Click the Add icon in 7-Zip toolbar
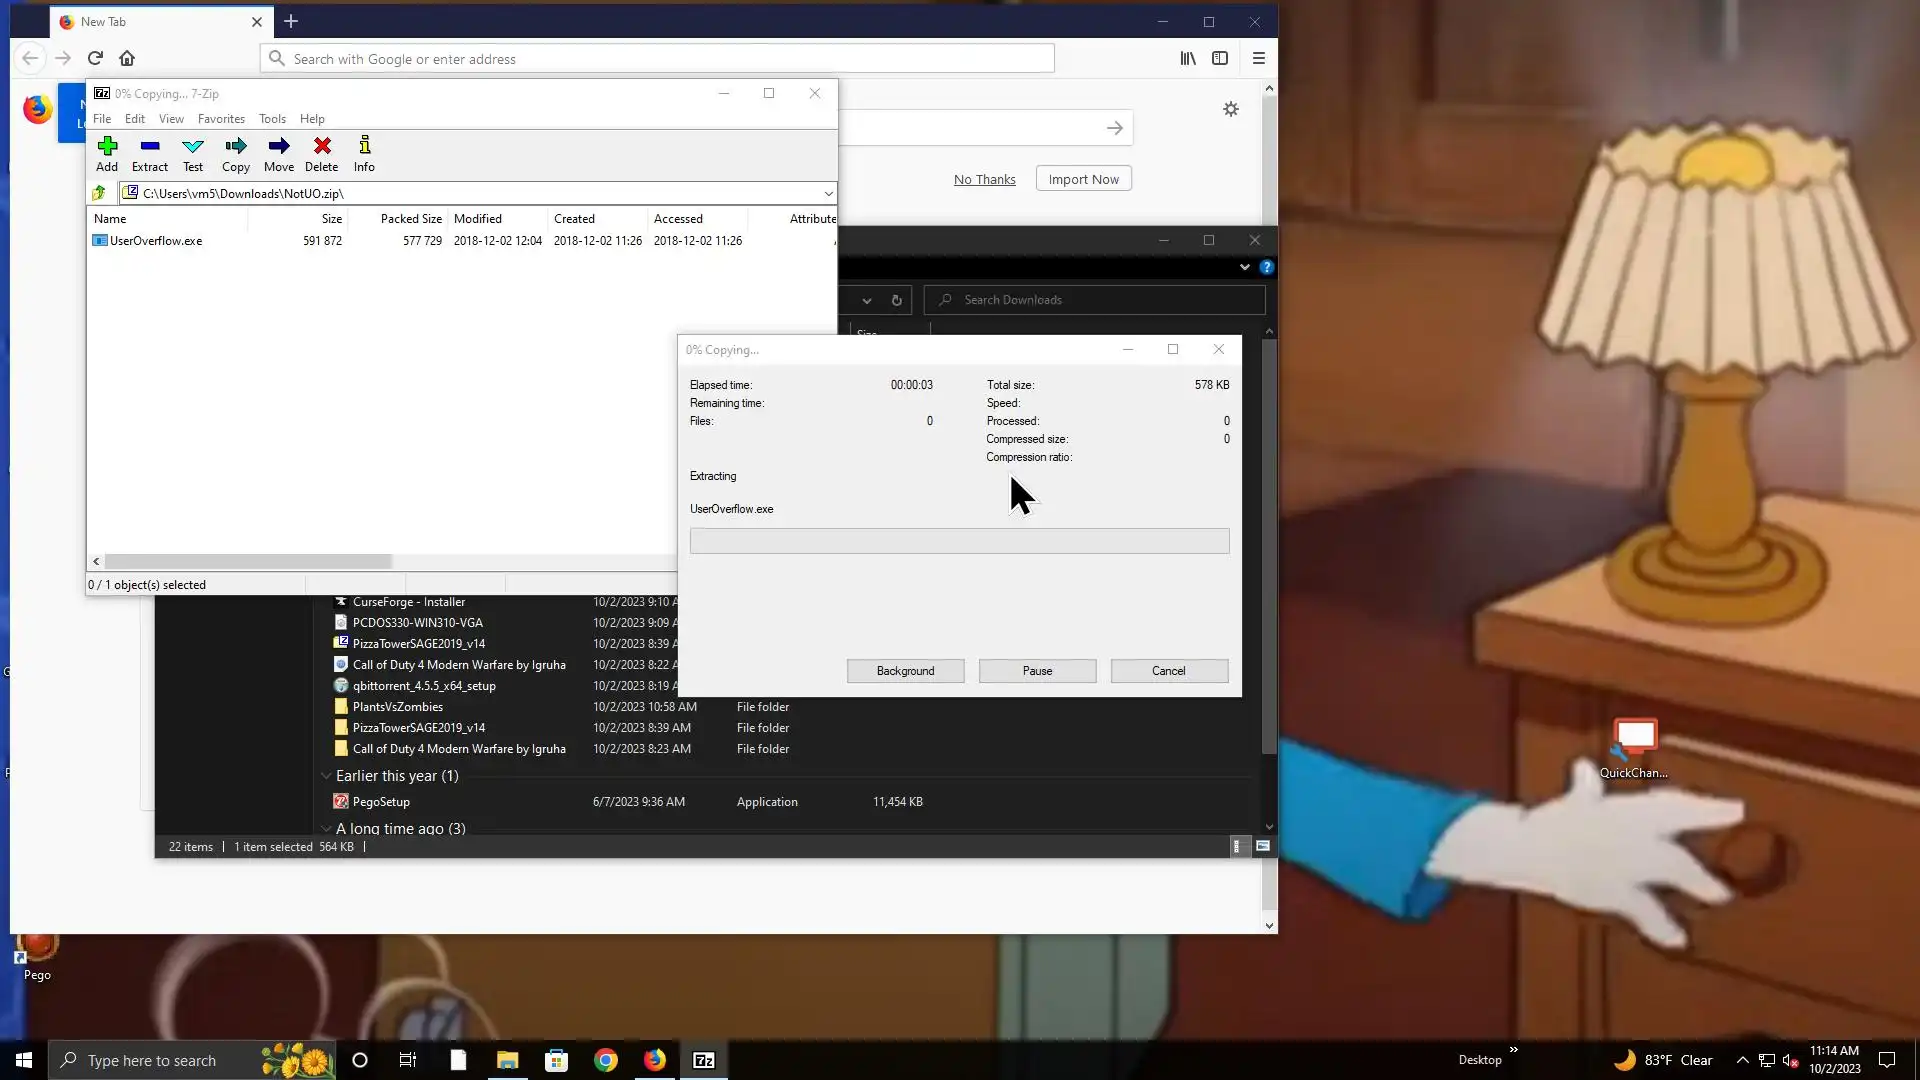The width and height of the screenshot is (1920, 1080). (107, 146)
